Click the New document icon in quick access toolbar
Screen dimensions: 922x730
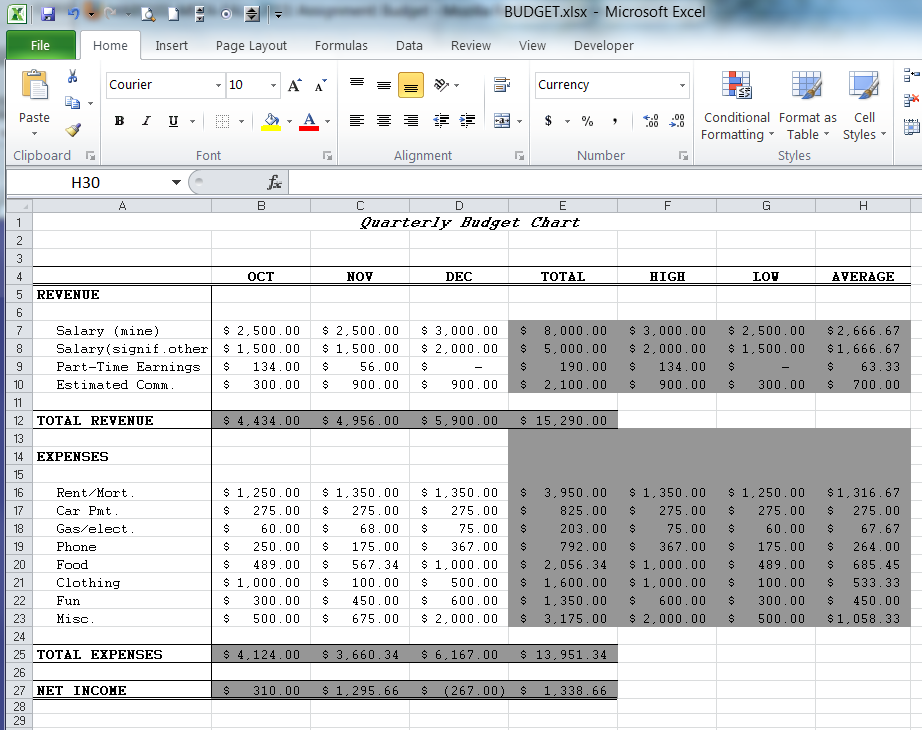tap(173, 14)
